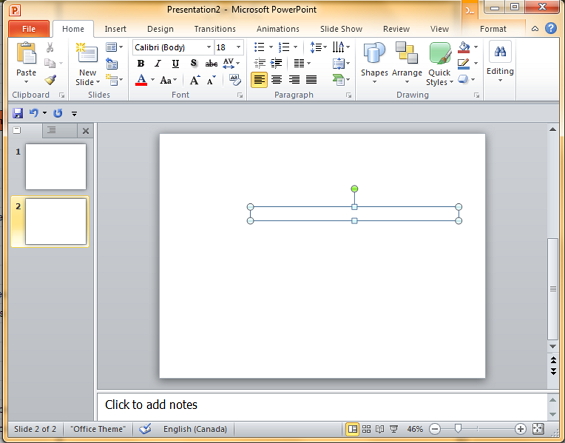Apply red font color swatch
This screenshot has height=443, width=565.
click(141, 80)
